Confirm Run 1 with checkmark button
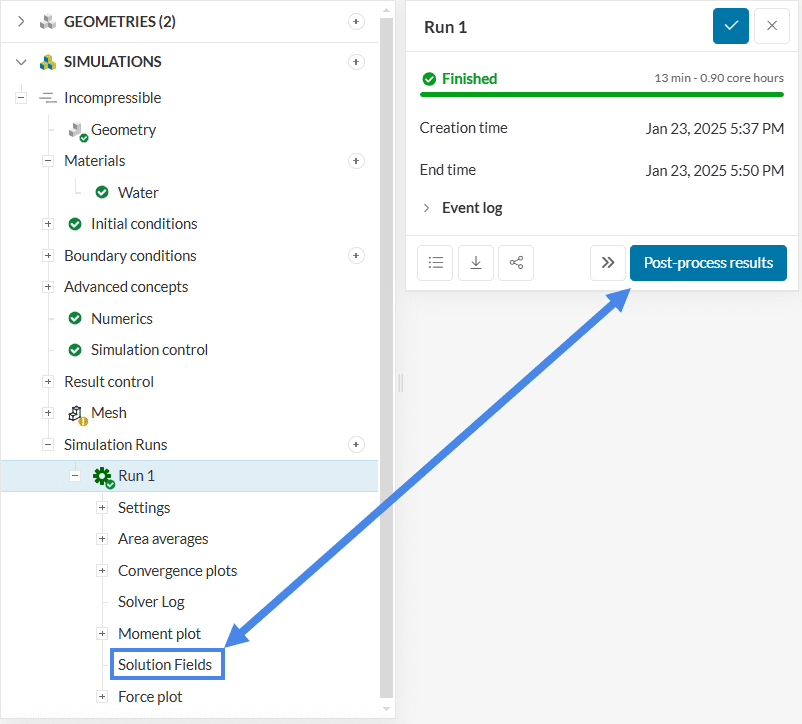Viewport: 802px width, 724px height. click(x=731, y=26)
